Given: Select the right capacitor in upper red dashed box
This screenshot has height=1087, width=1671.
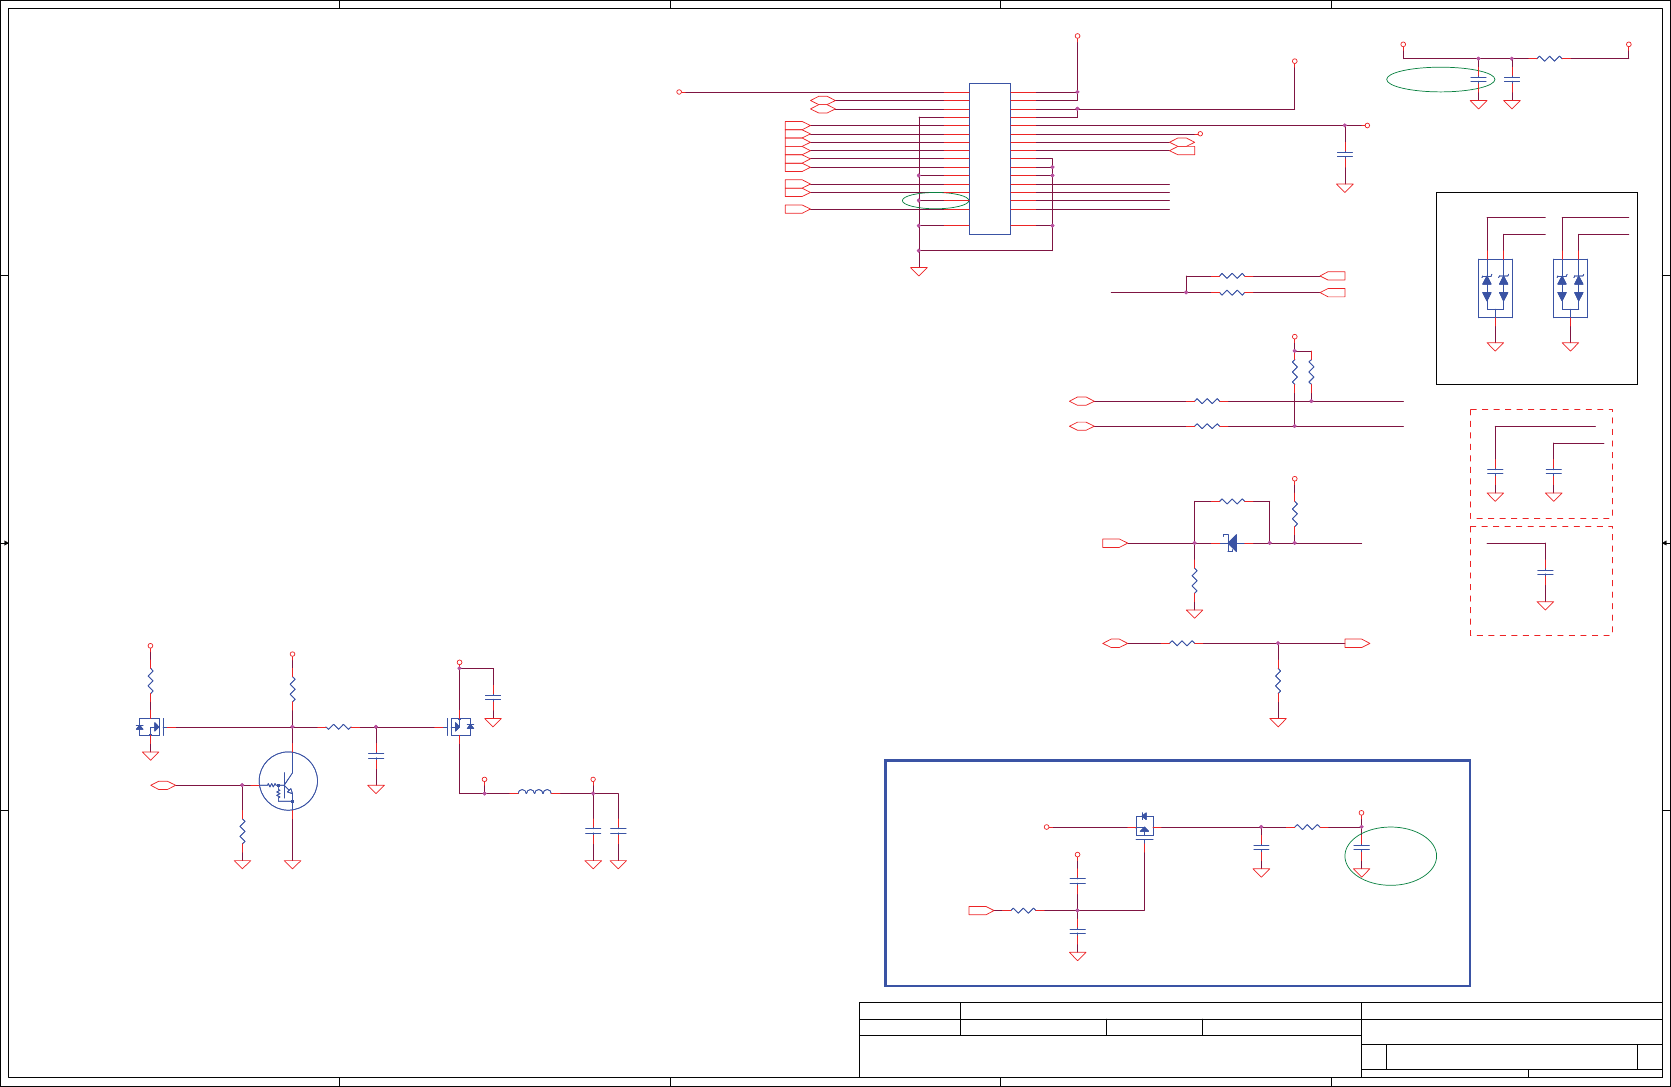Looking at the screenshot, I should click(x=1553, y=470).
